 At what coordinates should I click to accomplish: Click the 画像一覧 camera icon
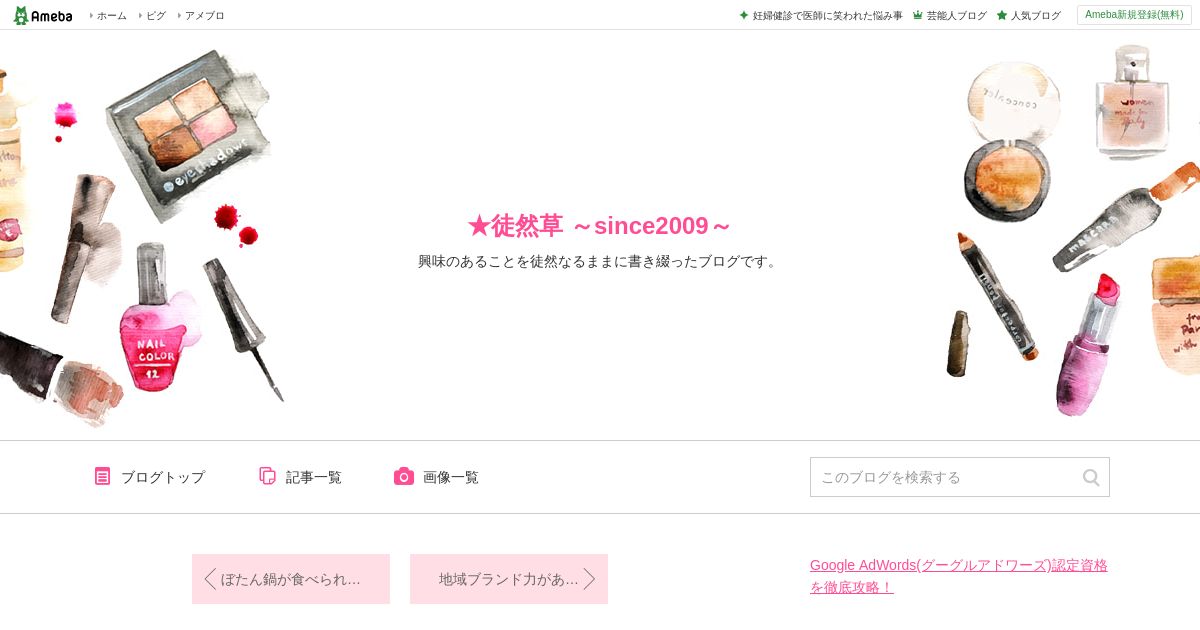404,476
